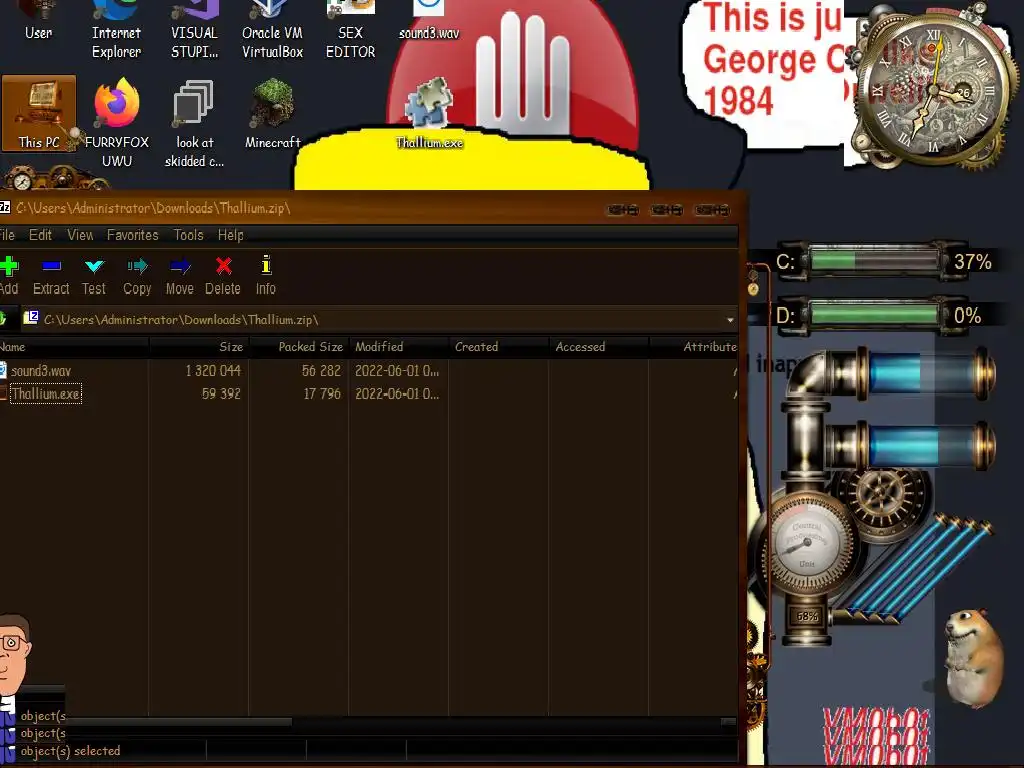Click the 7z icon in title bar

coord(5,208)
